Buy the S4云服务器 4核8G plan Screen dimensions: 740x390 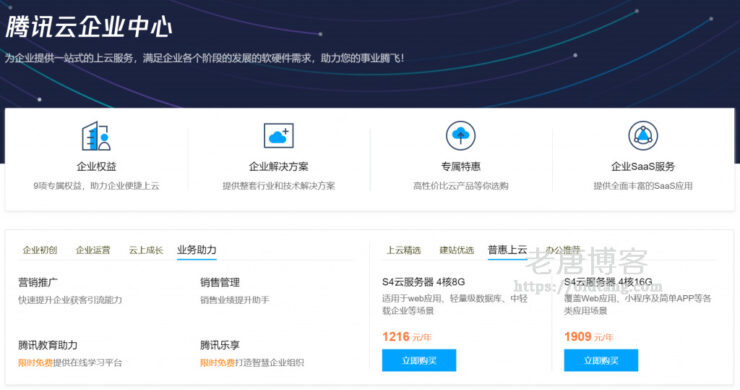[419, 360]
